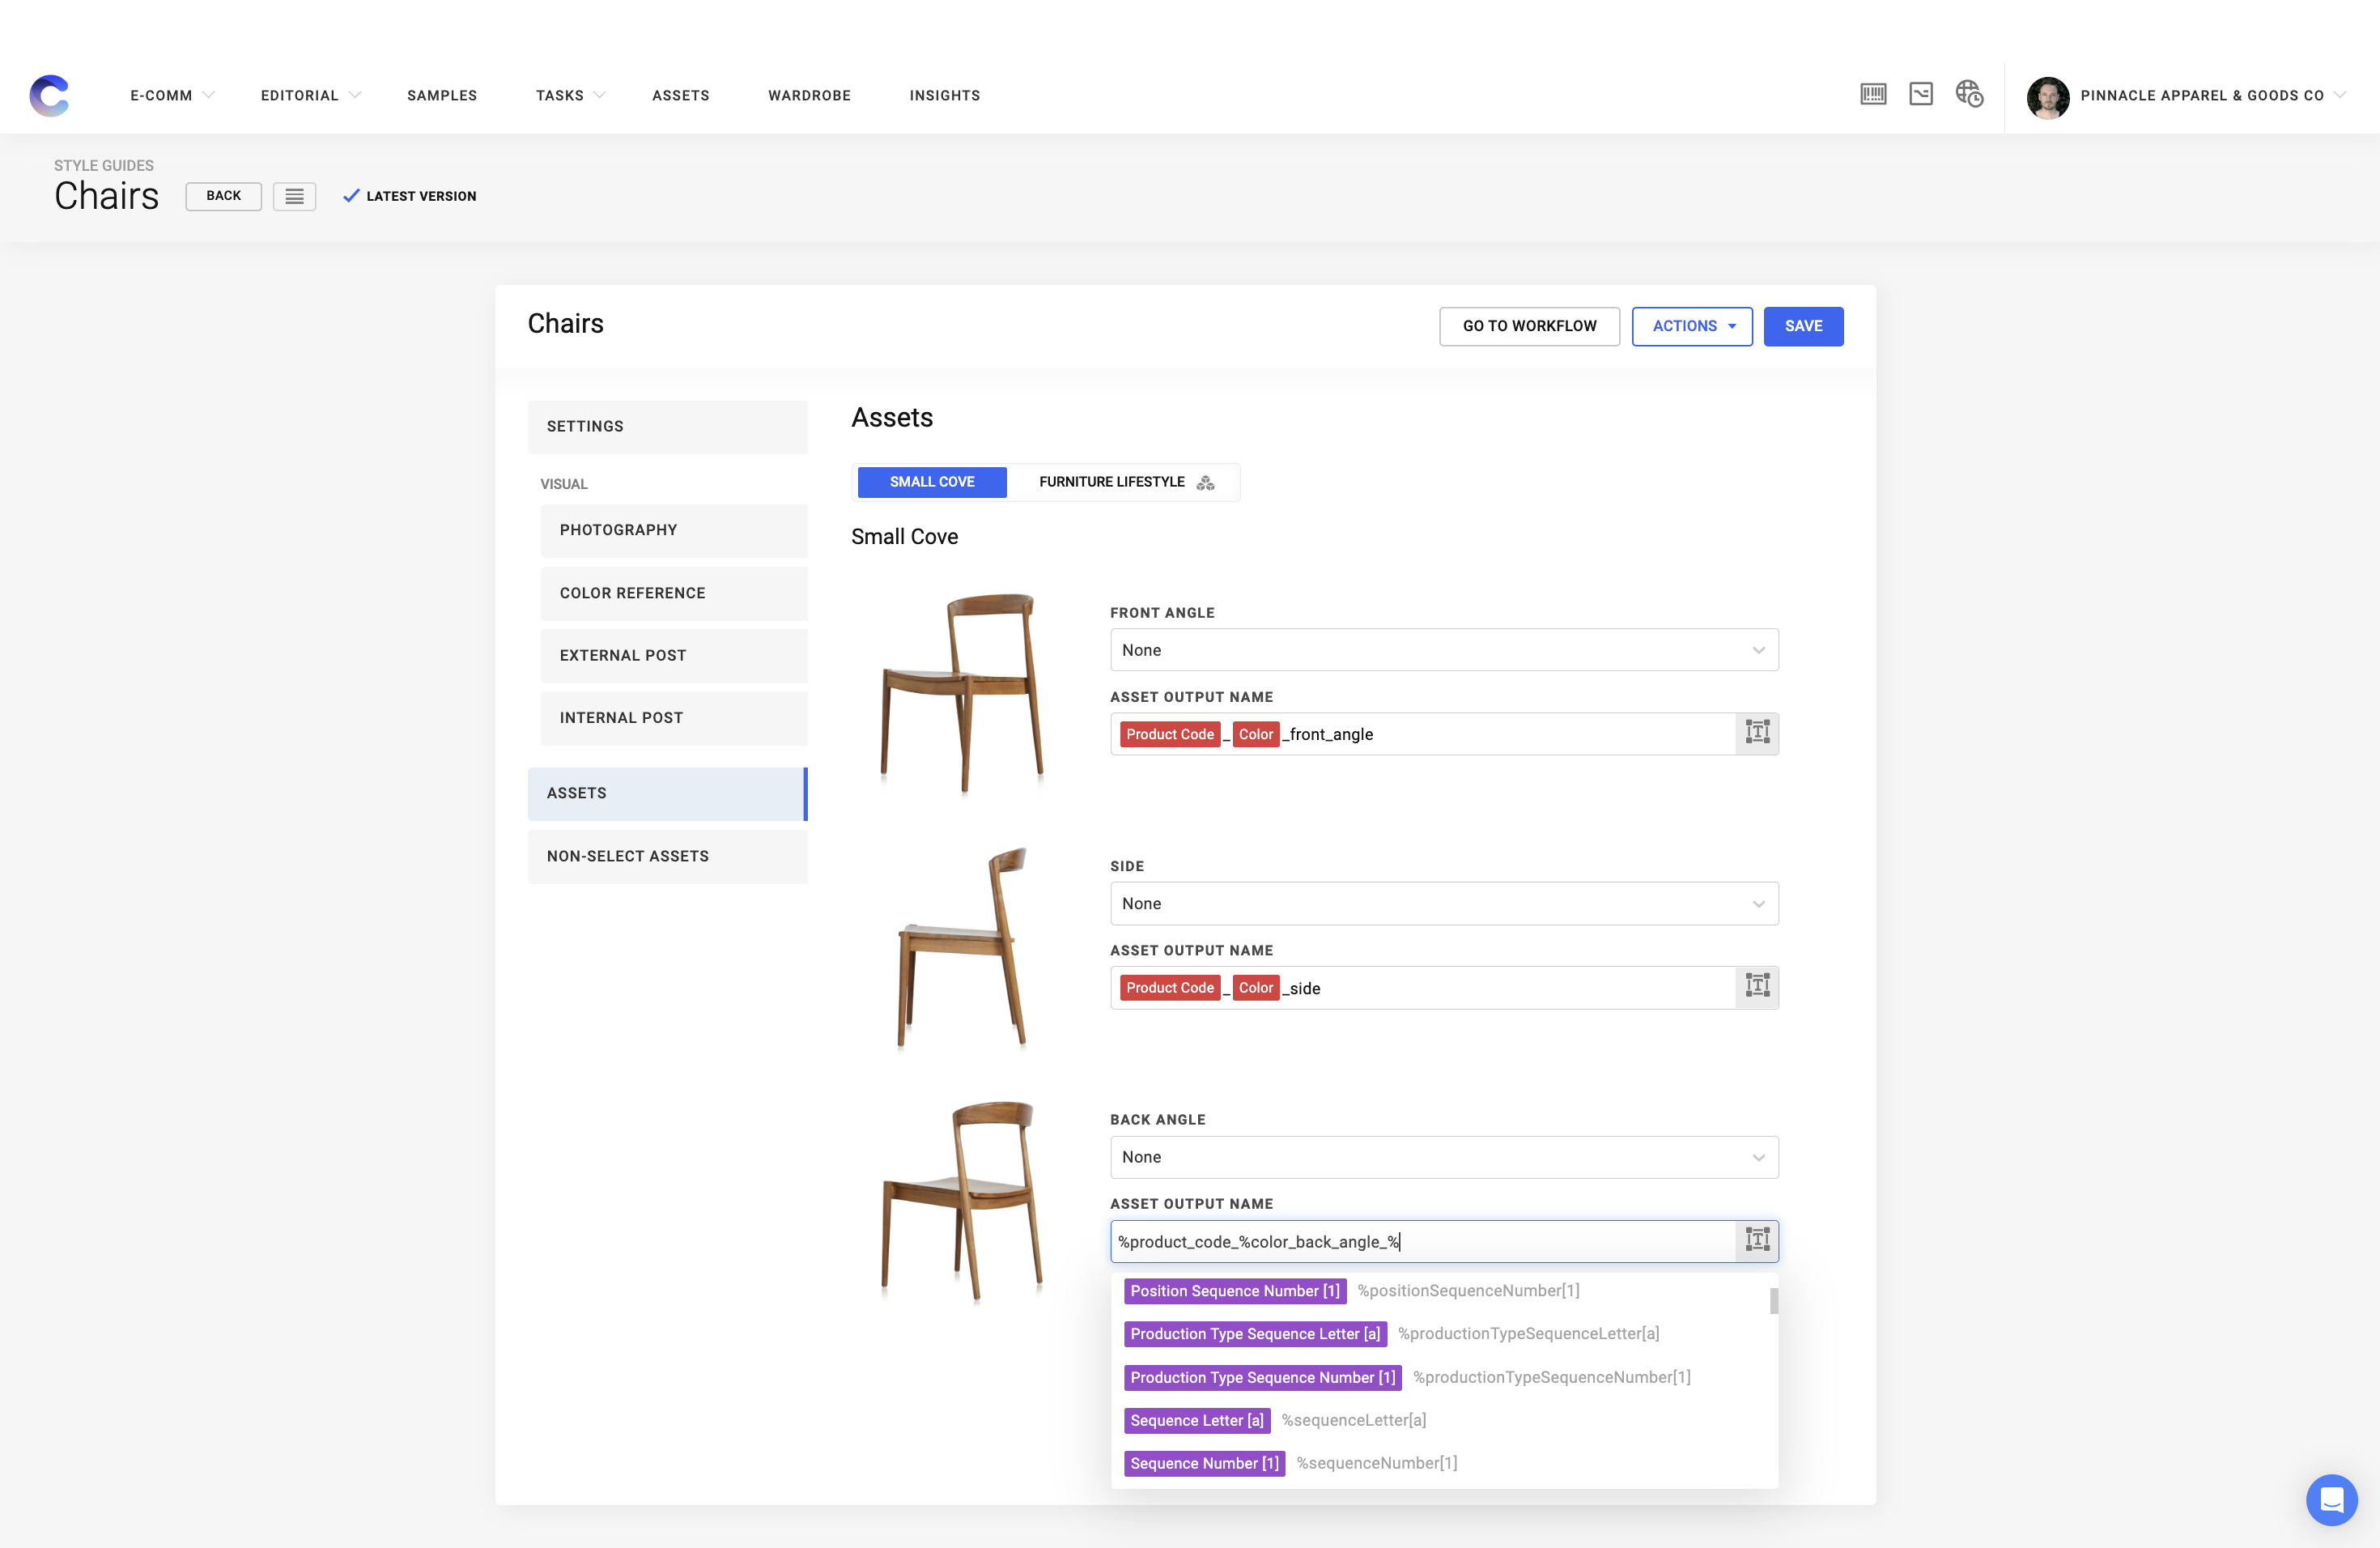2380x1548 pixels.
Task: Click the globe with clock icon
Action: click(1969, 95)
